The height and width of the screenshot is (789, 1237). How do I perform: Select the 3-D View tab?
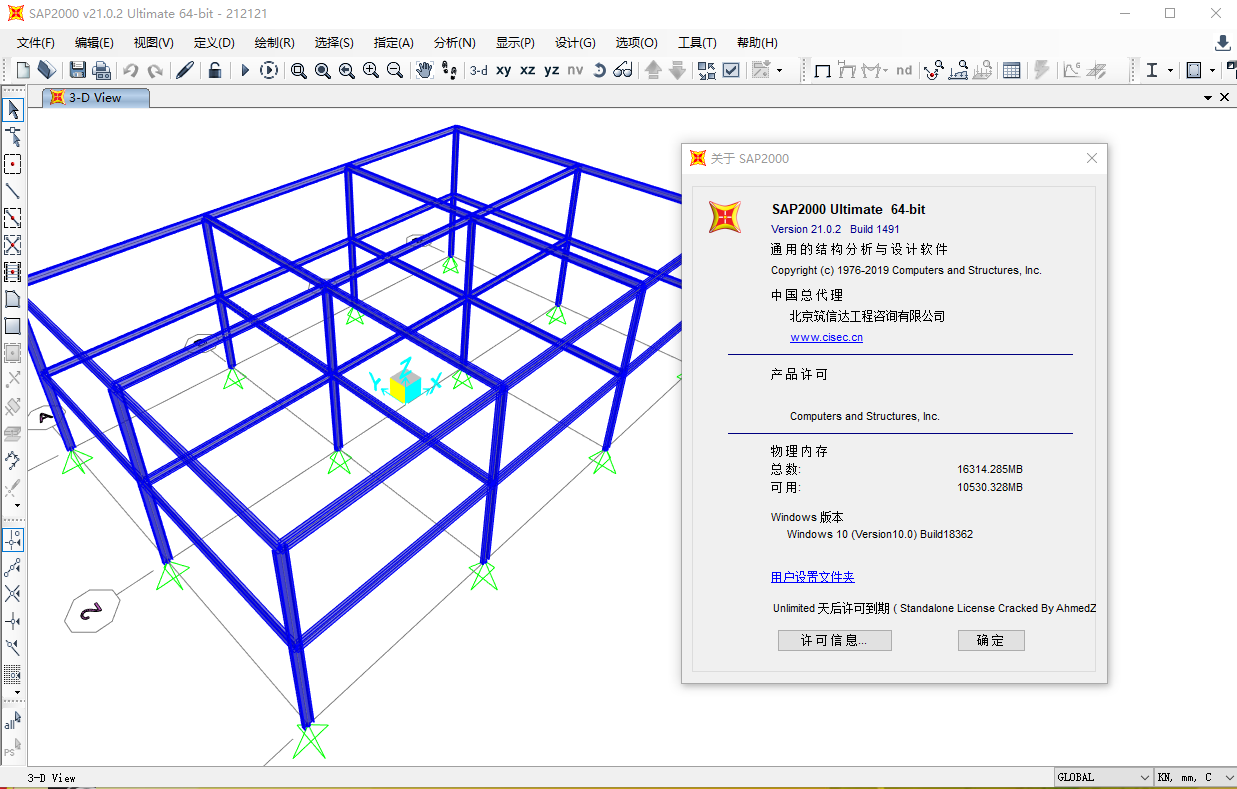point(96,98)
